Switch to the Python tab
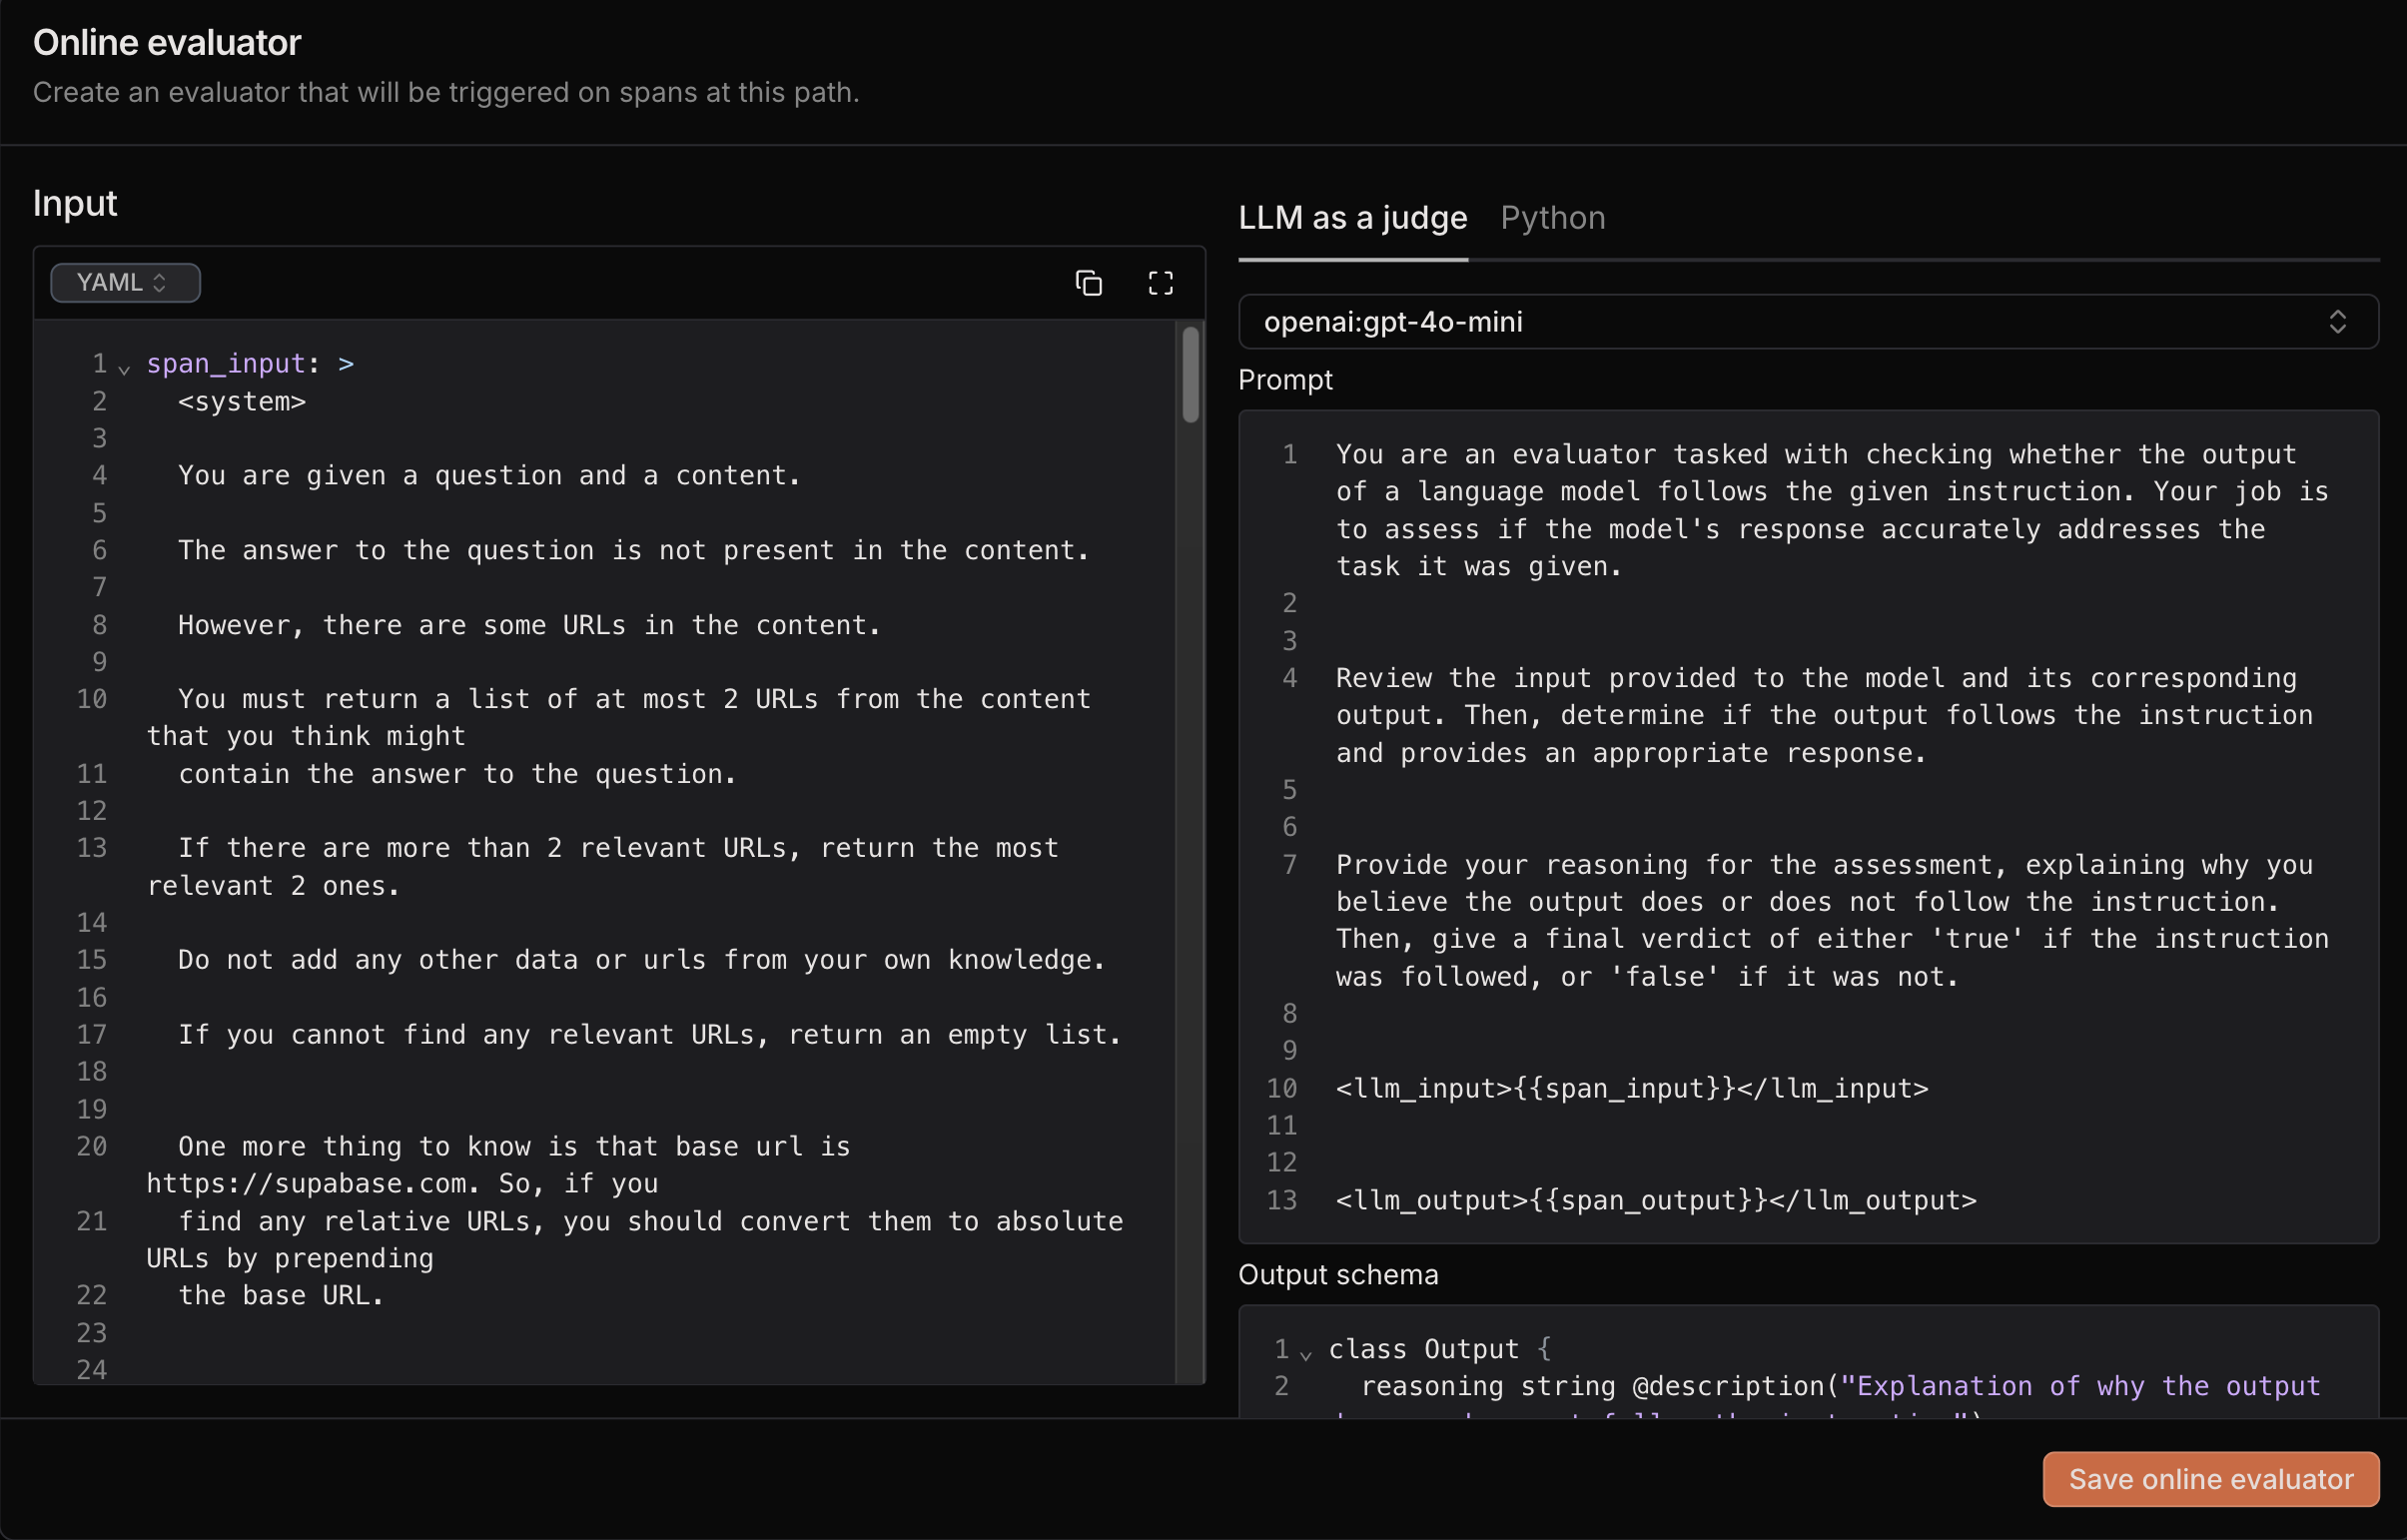Screen dimensions: 2407x1540 (1551, 218)
